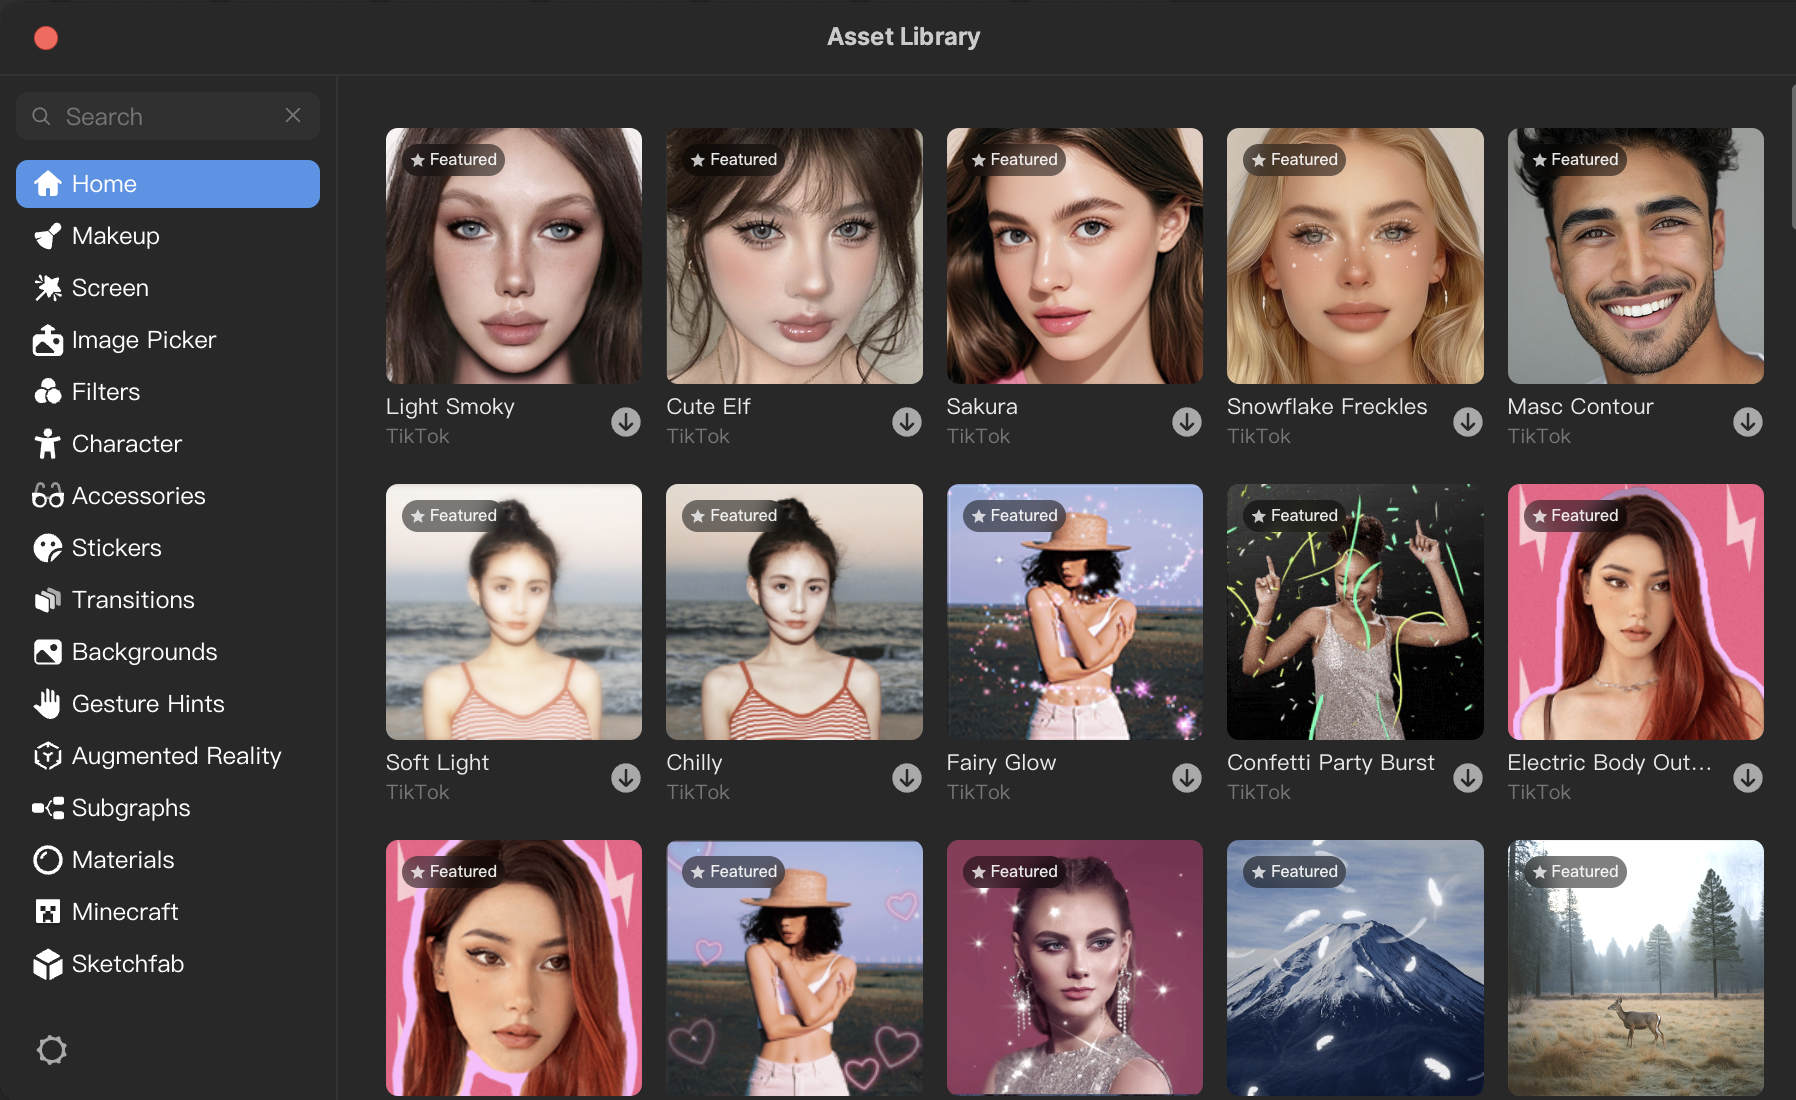Download the Cute Elf effect
Screen dimensions: 1796x1100
tap(907, 422)
